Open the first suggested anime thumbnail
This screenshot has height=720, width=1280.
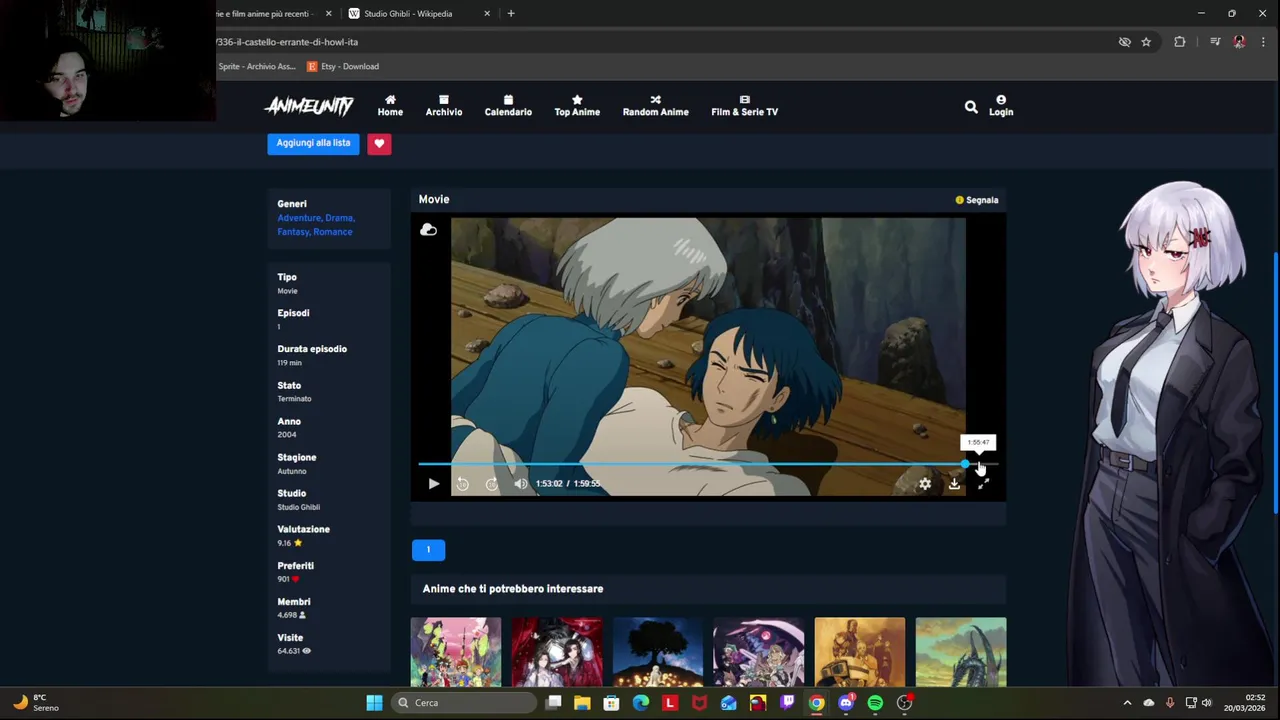click(456, 652)
